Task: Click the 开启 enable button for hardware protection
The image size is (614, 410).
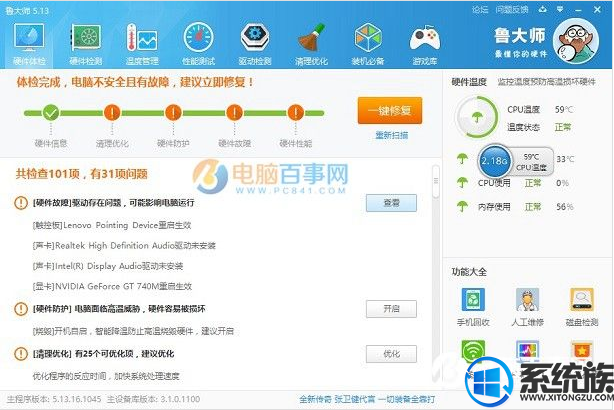Action: tap(391, 309)
